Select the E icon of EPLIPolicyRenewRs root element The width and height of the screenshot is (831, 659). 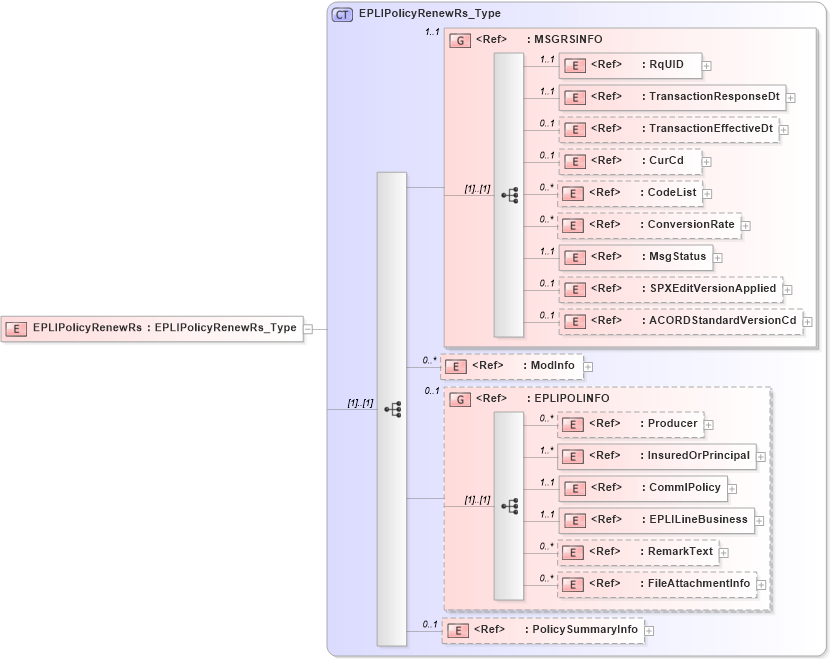(x=16, y=328)
